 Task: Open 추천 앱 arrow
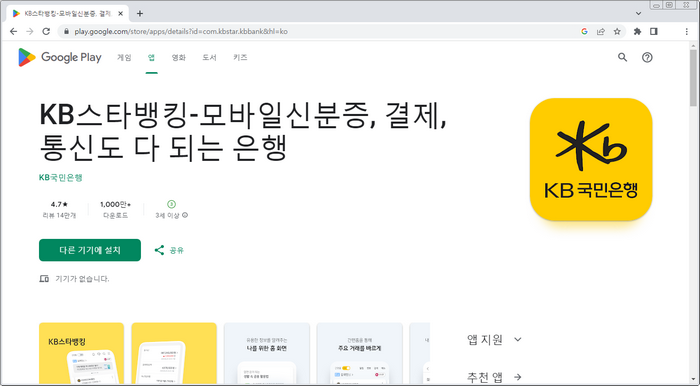tap(517, 377)
